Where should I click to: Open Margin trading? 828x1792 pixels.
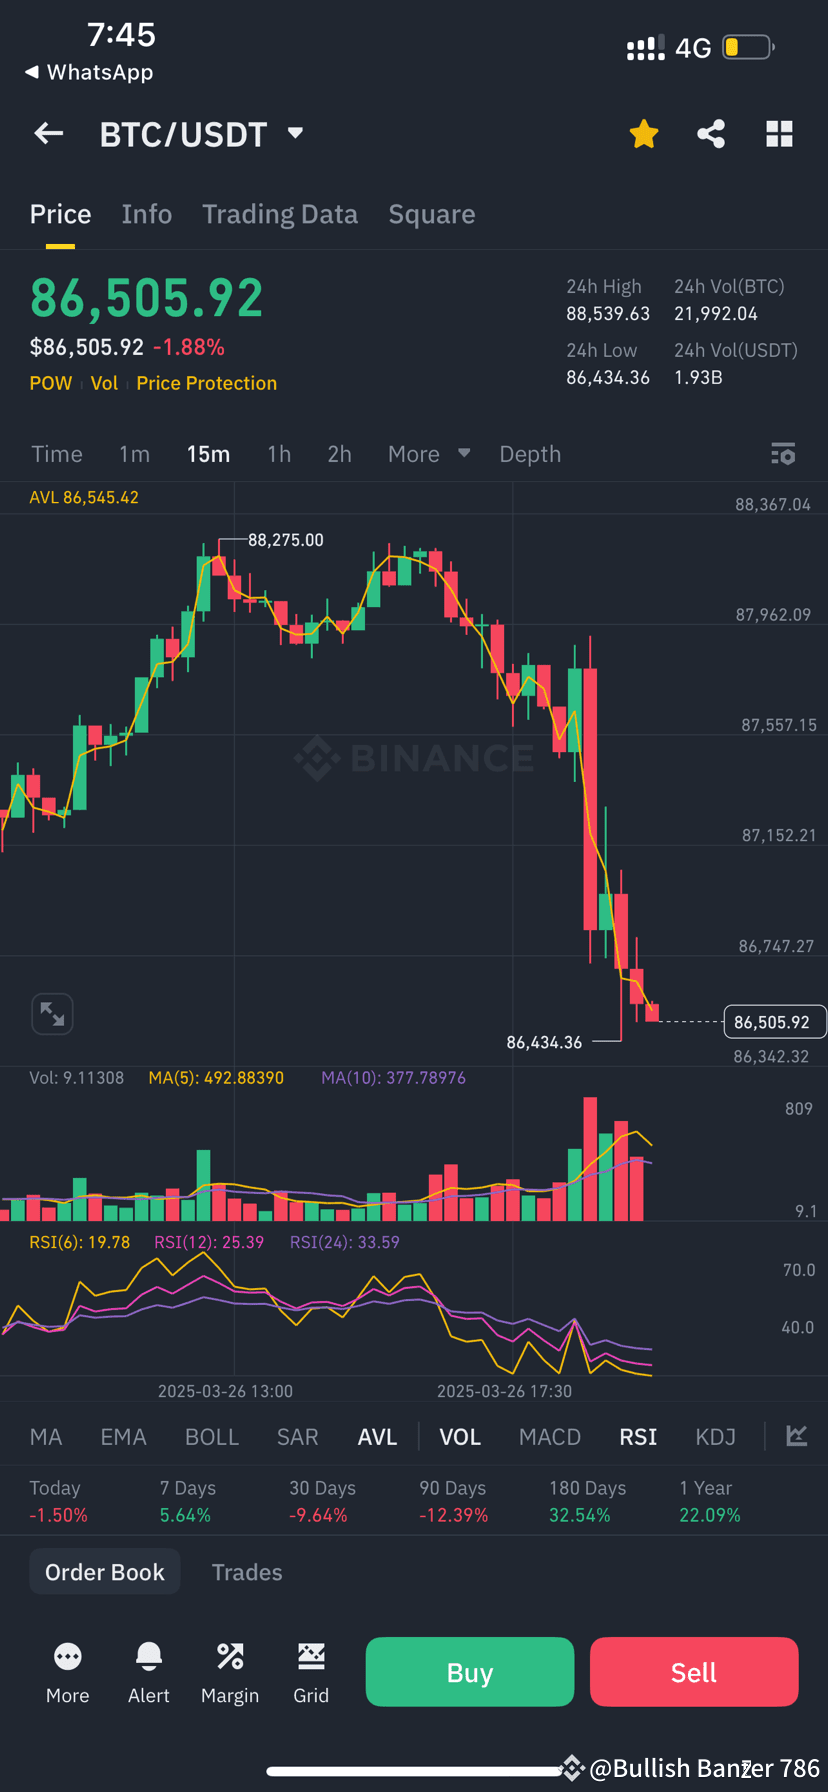230,1672
